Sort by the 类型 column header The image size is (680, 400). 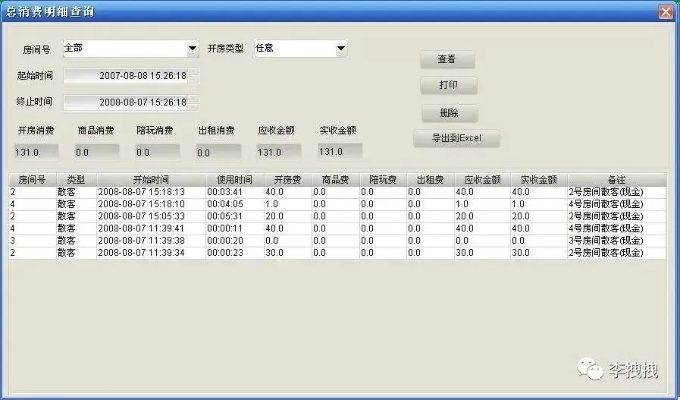coord(76,180)
